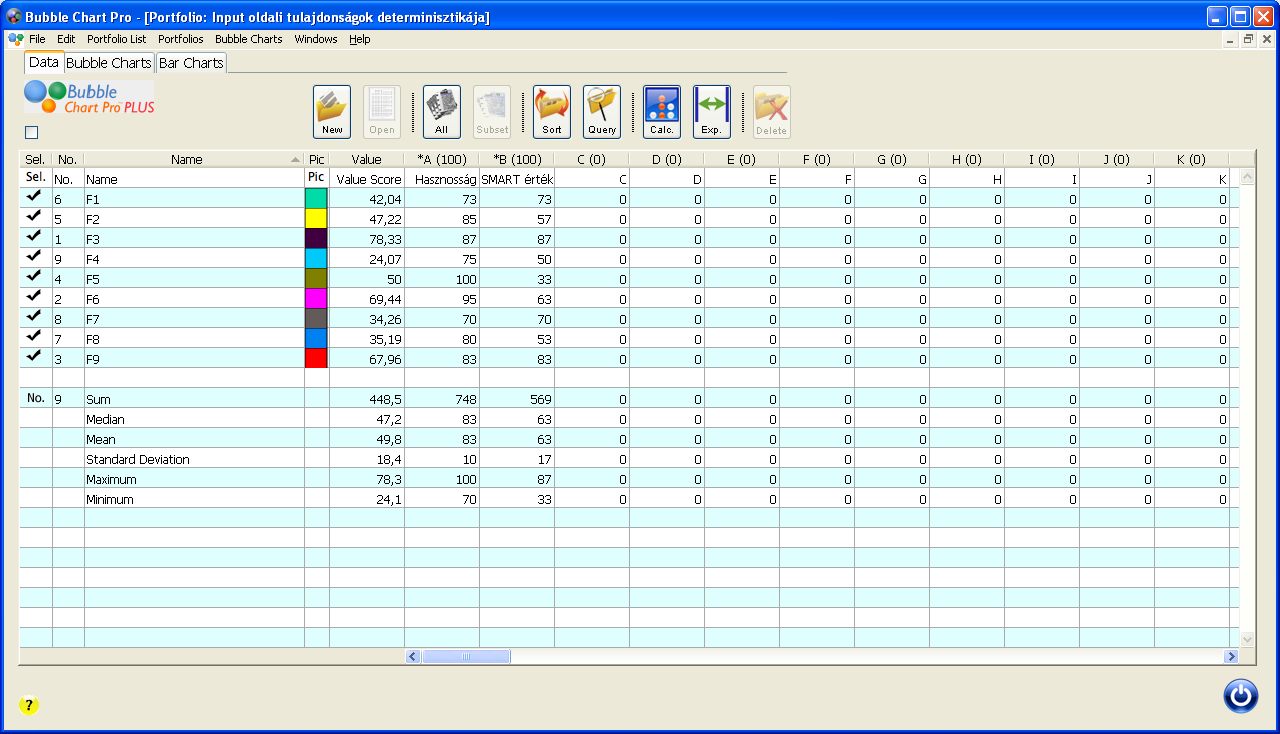Click the Bubble Chart Pro title bar icon
Viewport: 1280px width, 734px height.
click(14, 17)
